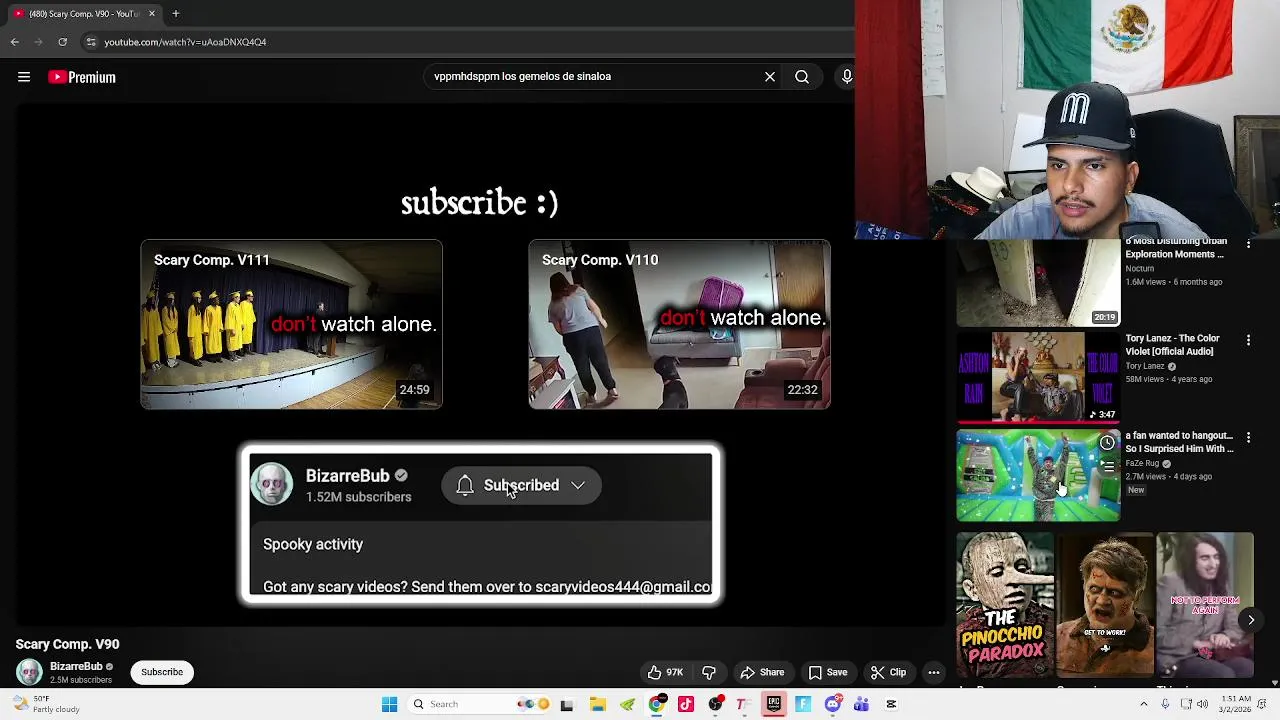This screenshot has height=720, width=1280.
Task: Open more actions three-dot menu
Action: (x=934, y=672)
